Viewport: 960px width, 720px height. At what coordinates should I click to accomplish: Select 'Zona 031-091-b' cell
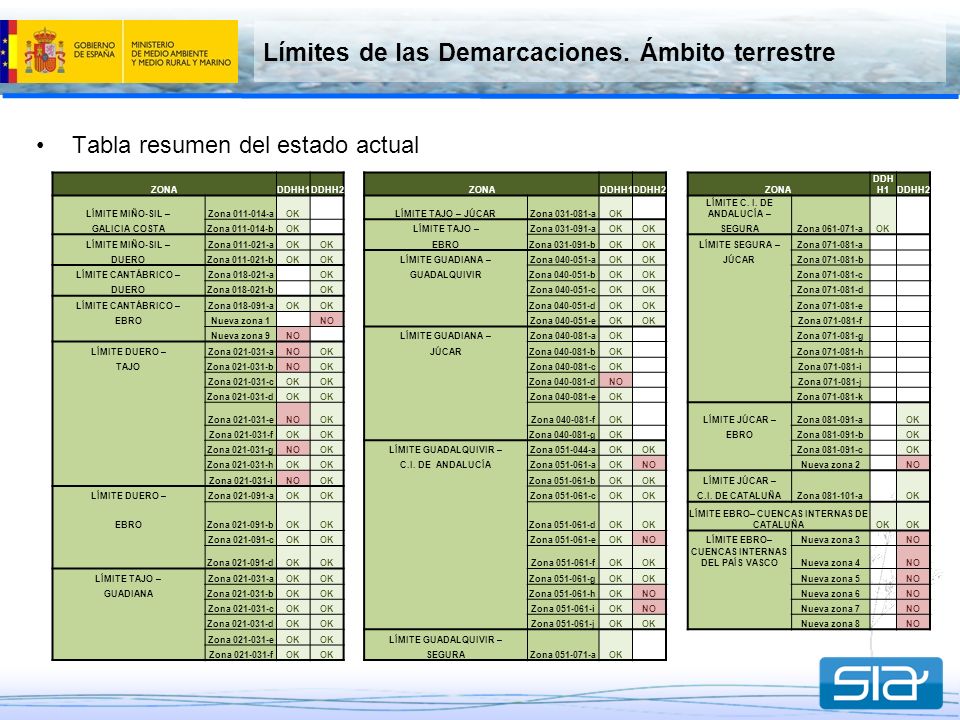tap(563, 243)
